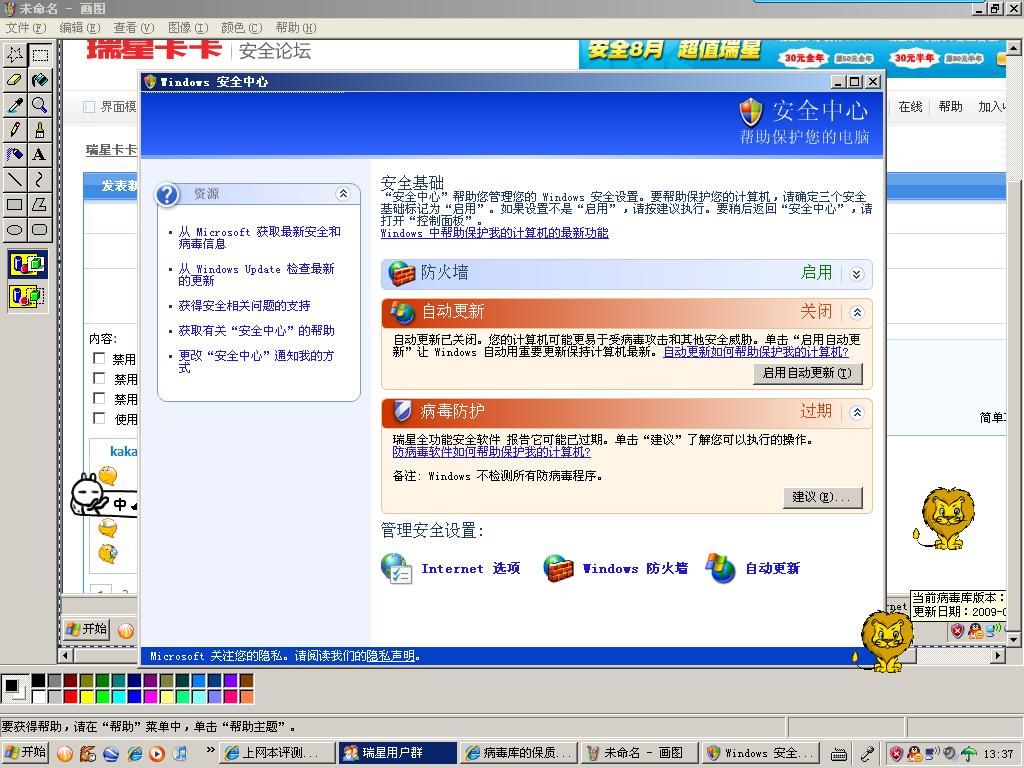Image resolution: width=1024 pixels, height=768 pixels.
Task: Switch to Windows 安全 taskbar button
Action: point(760,753)
